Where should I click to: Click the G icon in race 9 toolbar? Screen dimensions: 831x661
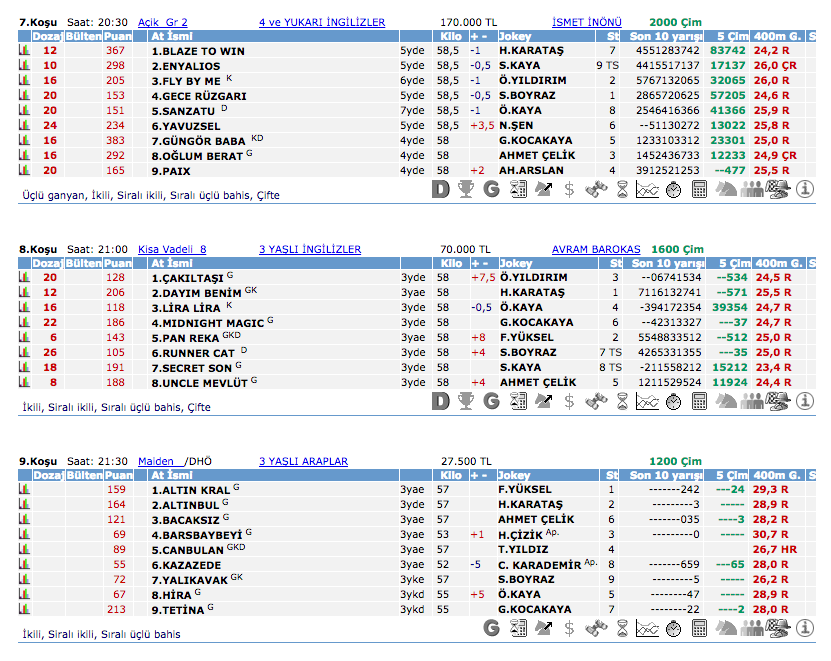tap(492, 628)
